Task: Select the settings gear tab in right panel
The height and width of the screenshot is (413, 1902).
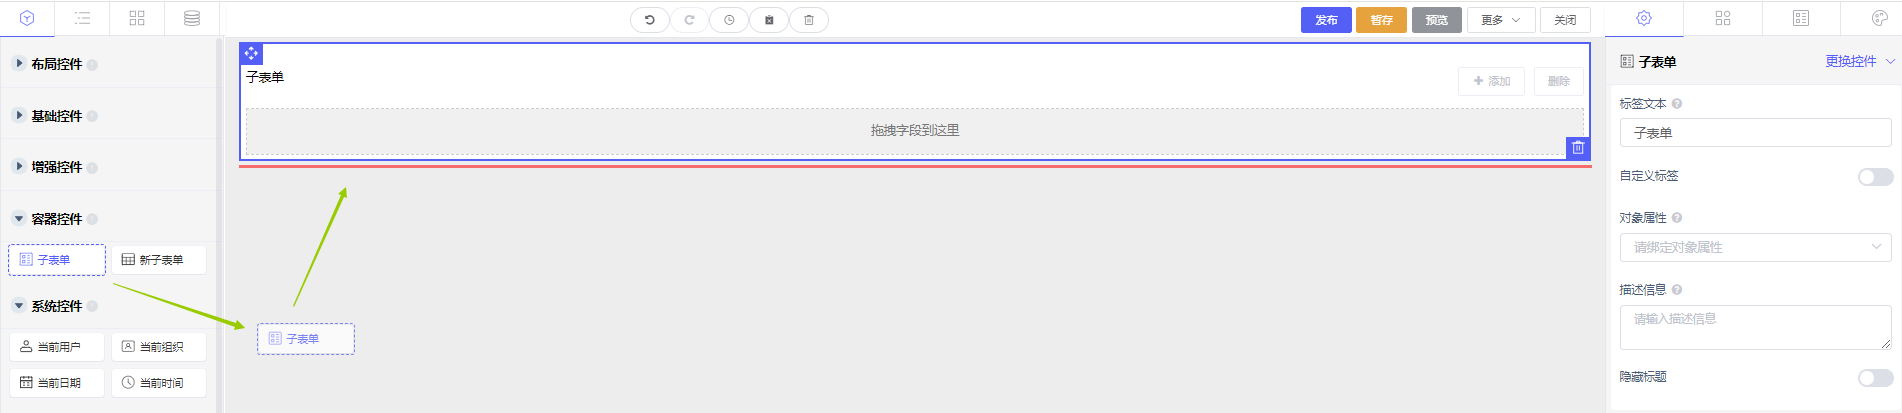Action: (1644, 18)
